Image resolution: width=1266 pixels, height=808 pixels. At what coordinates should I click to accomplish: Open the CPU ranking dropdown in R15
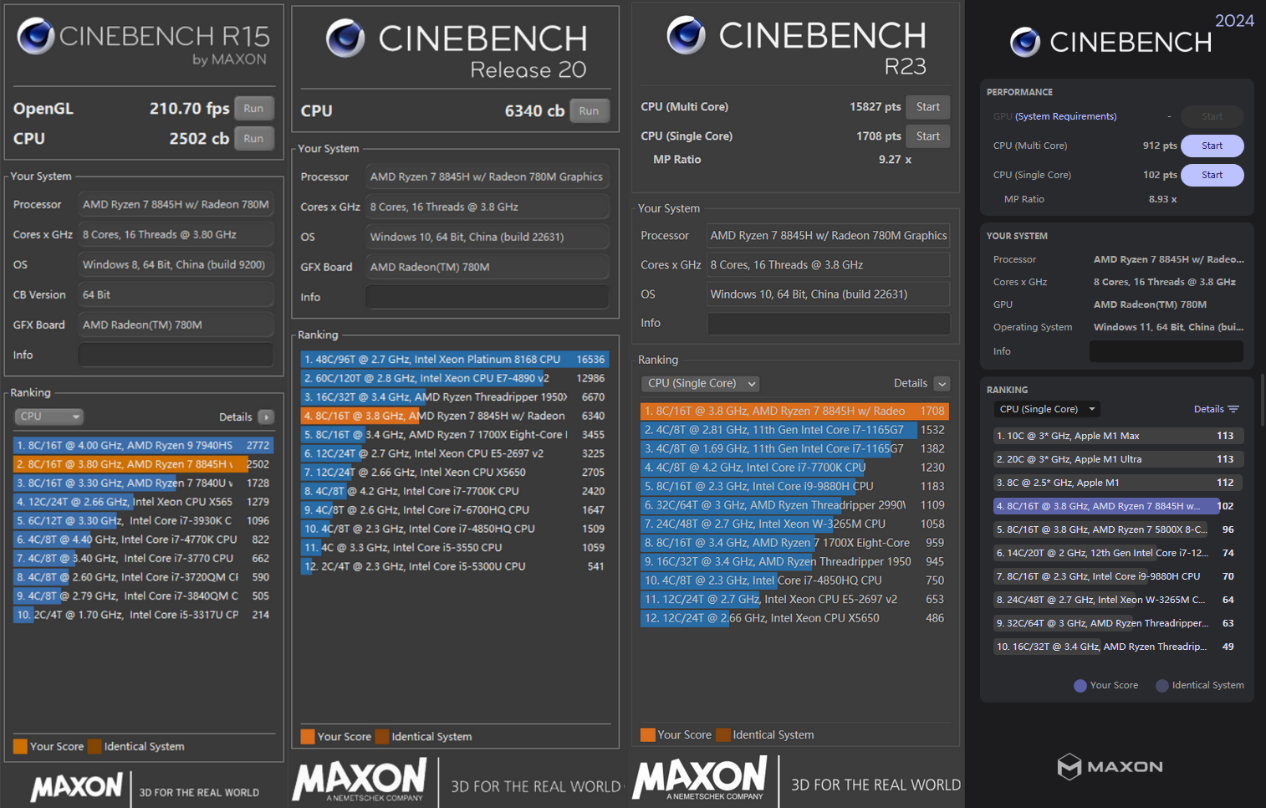(48, 417)
